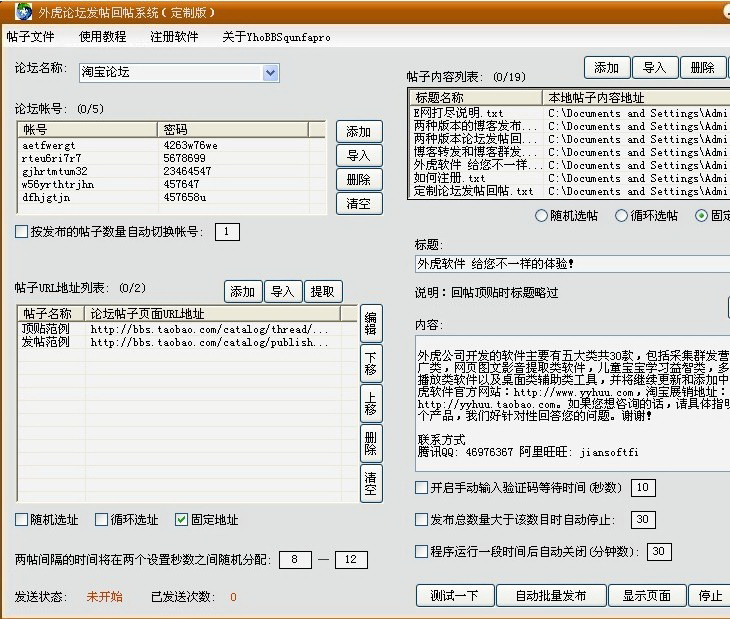The image size is (730, 619).
Task: Select the 随机选帖 radio button
Action: click(542, 215)
